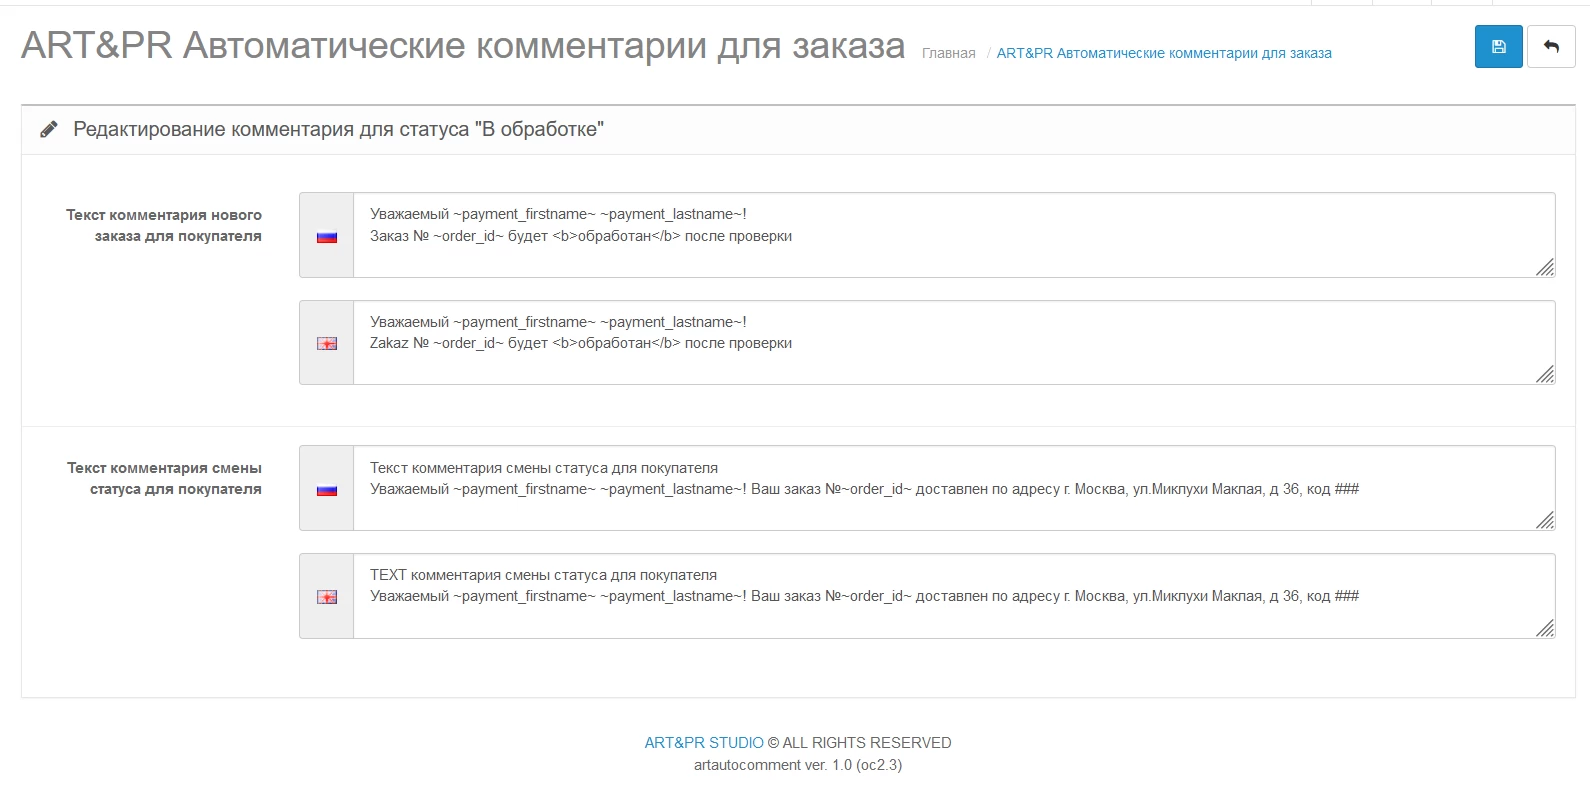The height and width of the screenshot is (792, 1590).
Task: Click Russian flag beside status change comment field
Action: point(327,490)
